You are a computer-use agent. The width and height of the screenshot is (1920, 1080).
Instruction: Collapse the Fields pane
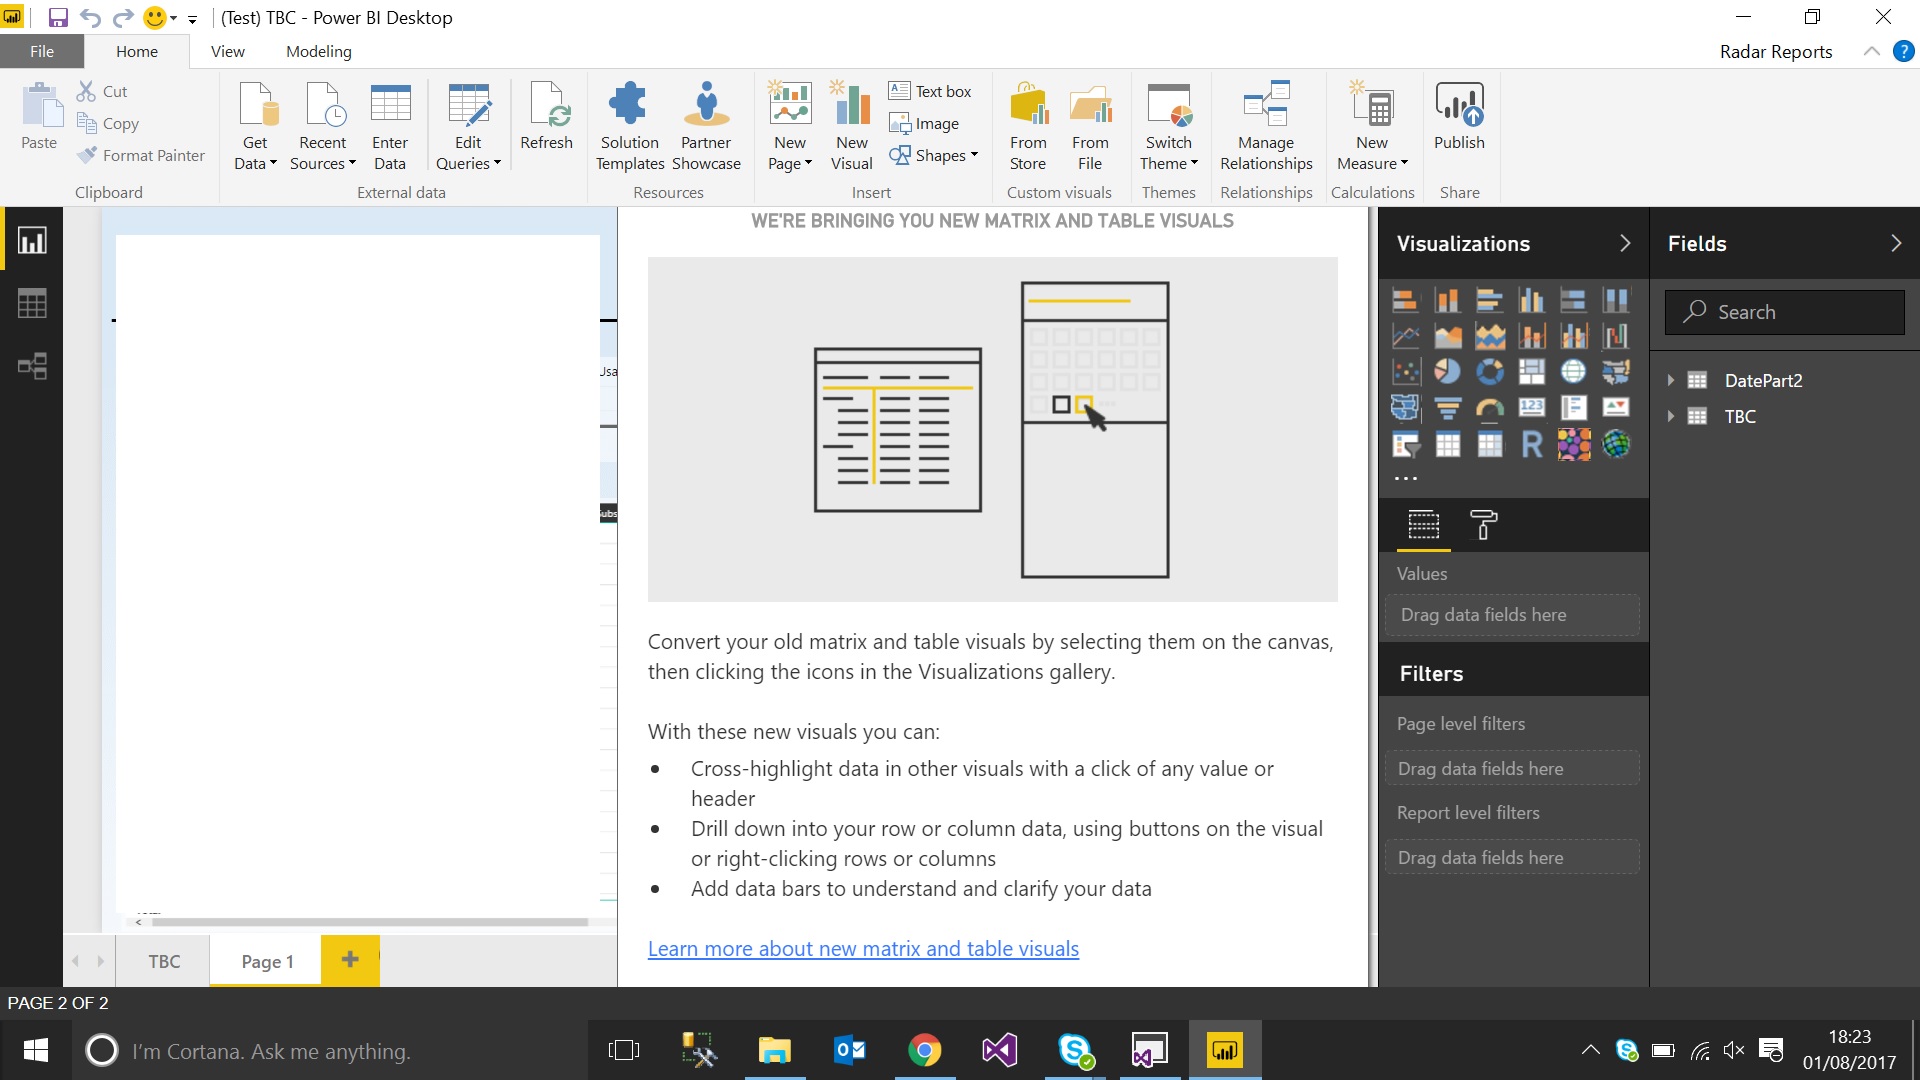click(x=1896, y=244)
